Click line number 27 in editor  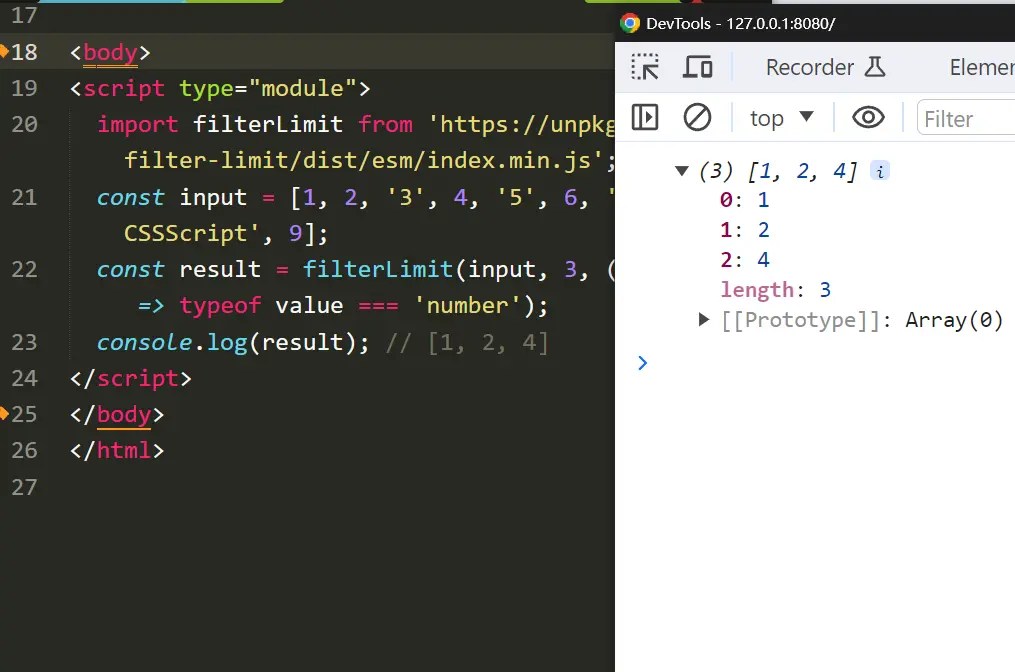coord(24,487)
